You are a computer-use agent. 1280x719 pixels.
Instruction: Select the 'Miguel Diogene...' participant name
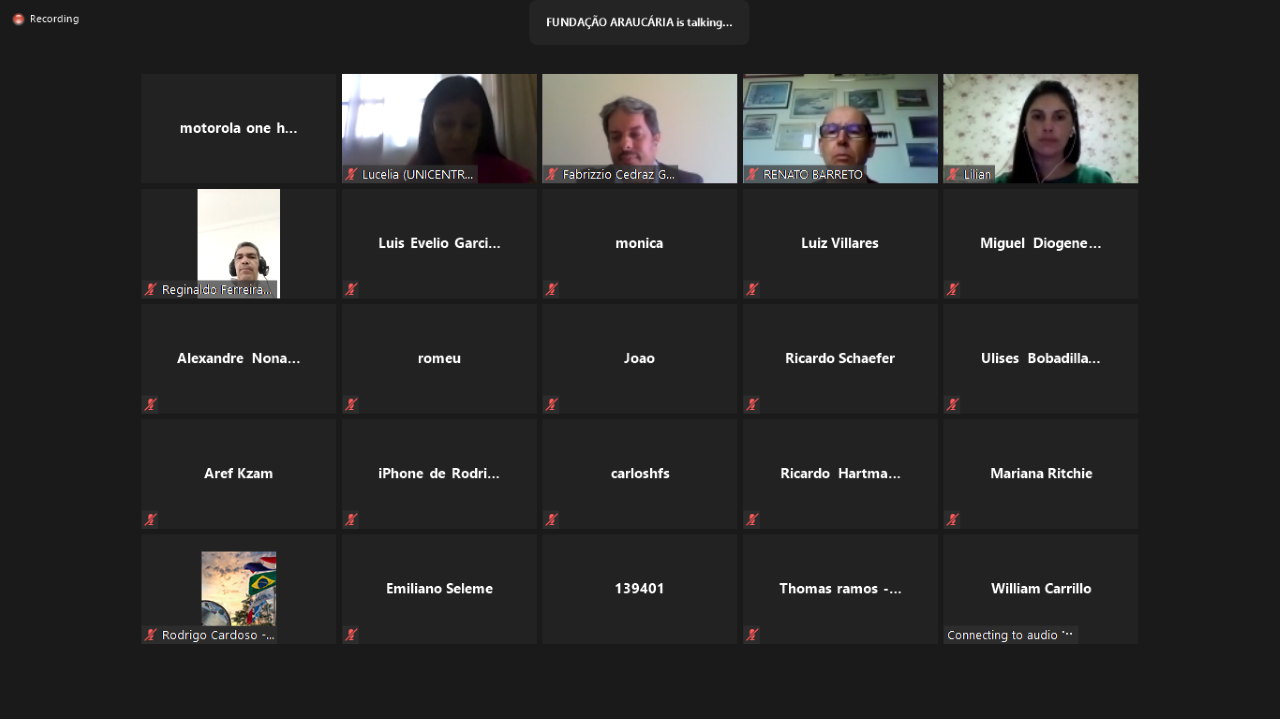pyautogui.click(x=1040, y=243)
